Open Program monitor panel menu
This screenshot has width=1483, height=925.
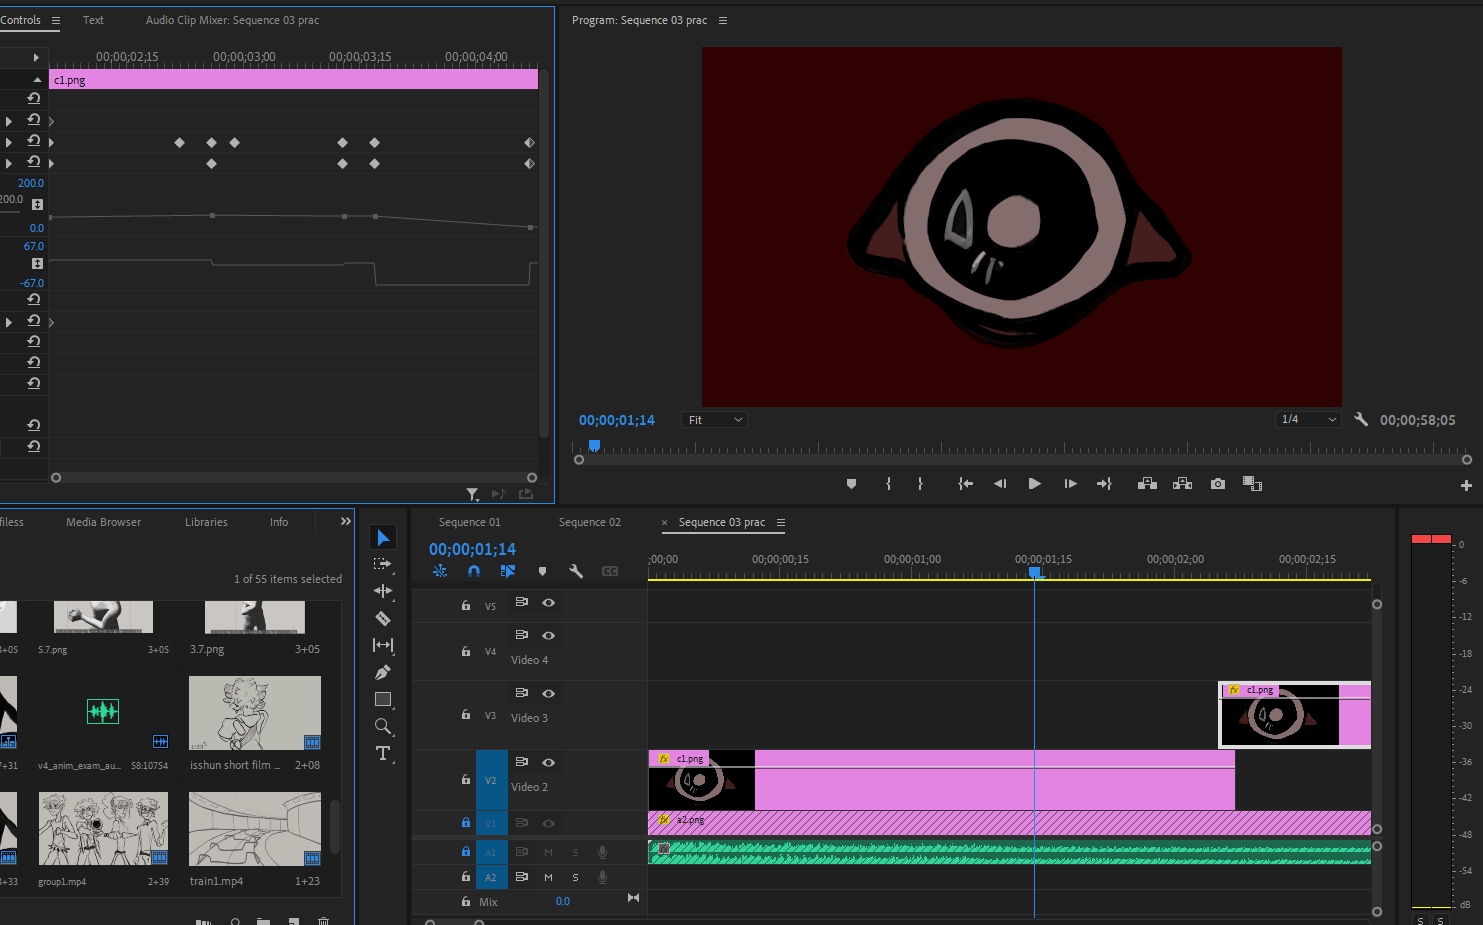coord(723,20)
